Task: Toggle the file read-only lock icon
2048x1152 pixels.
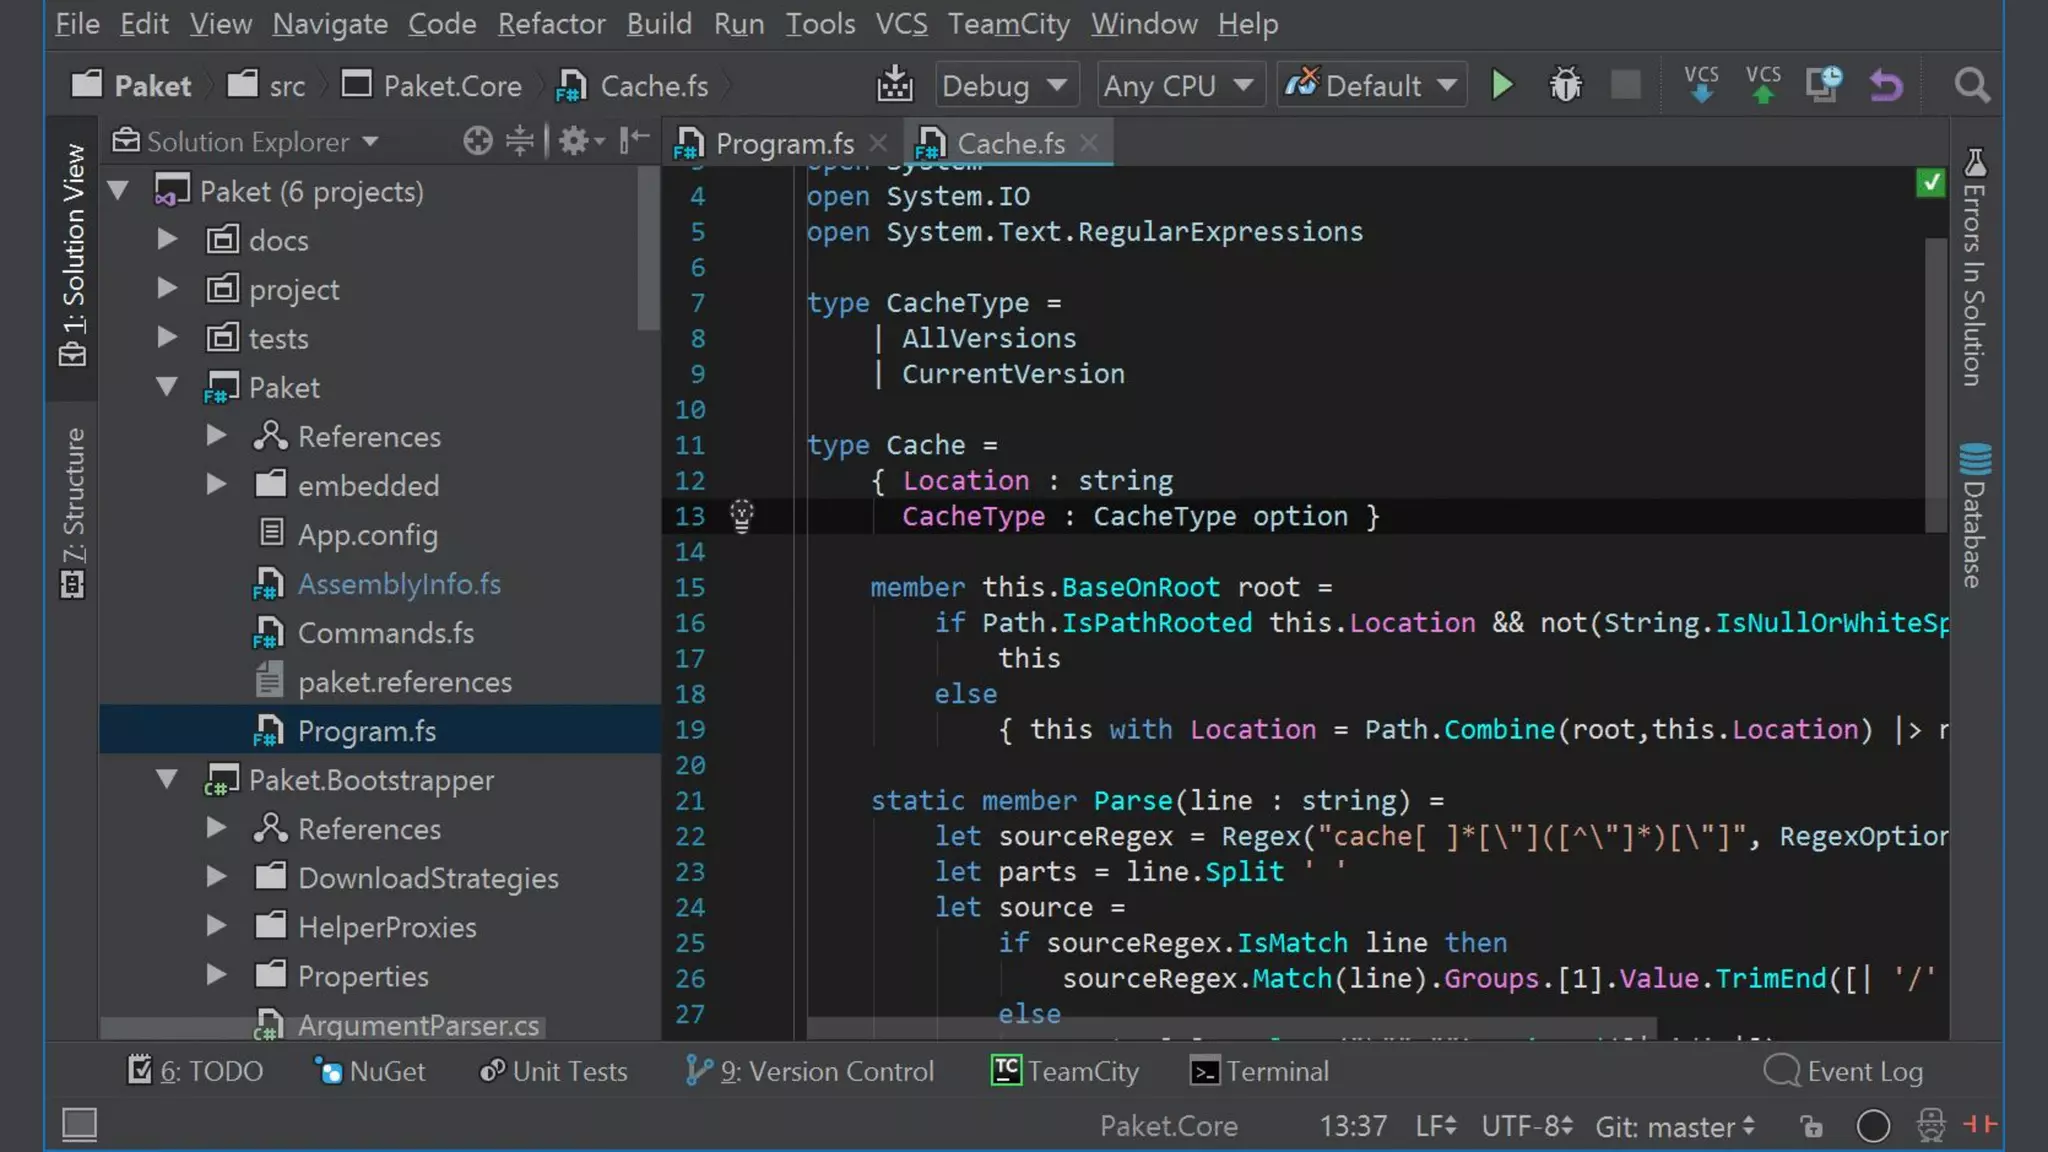Action: (x=1811, y=1126)
